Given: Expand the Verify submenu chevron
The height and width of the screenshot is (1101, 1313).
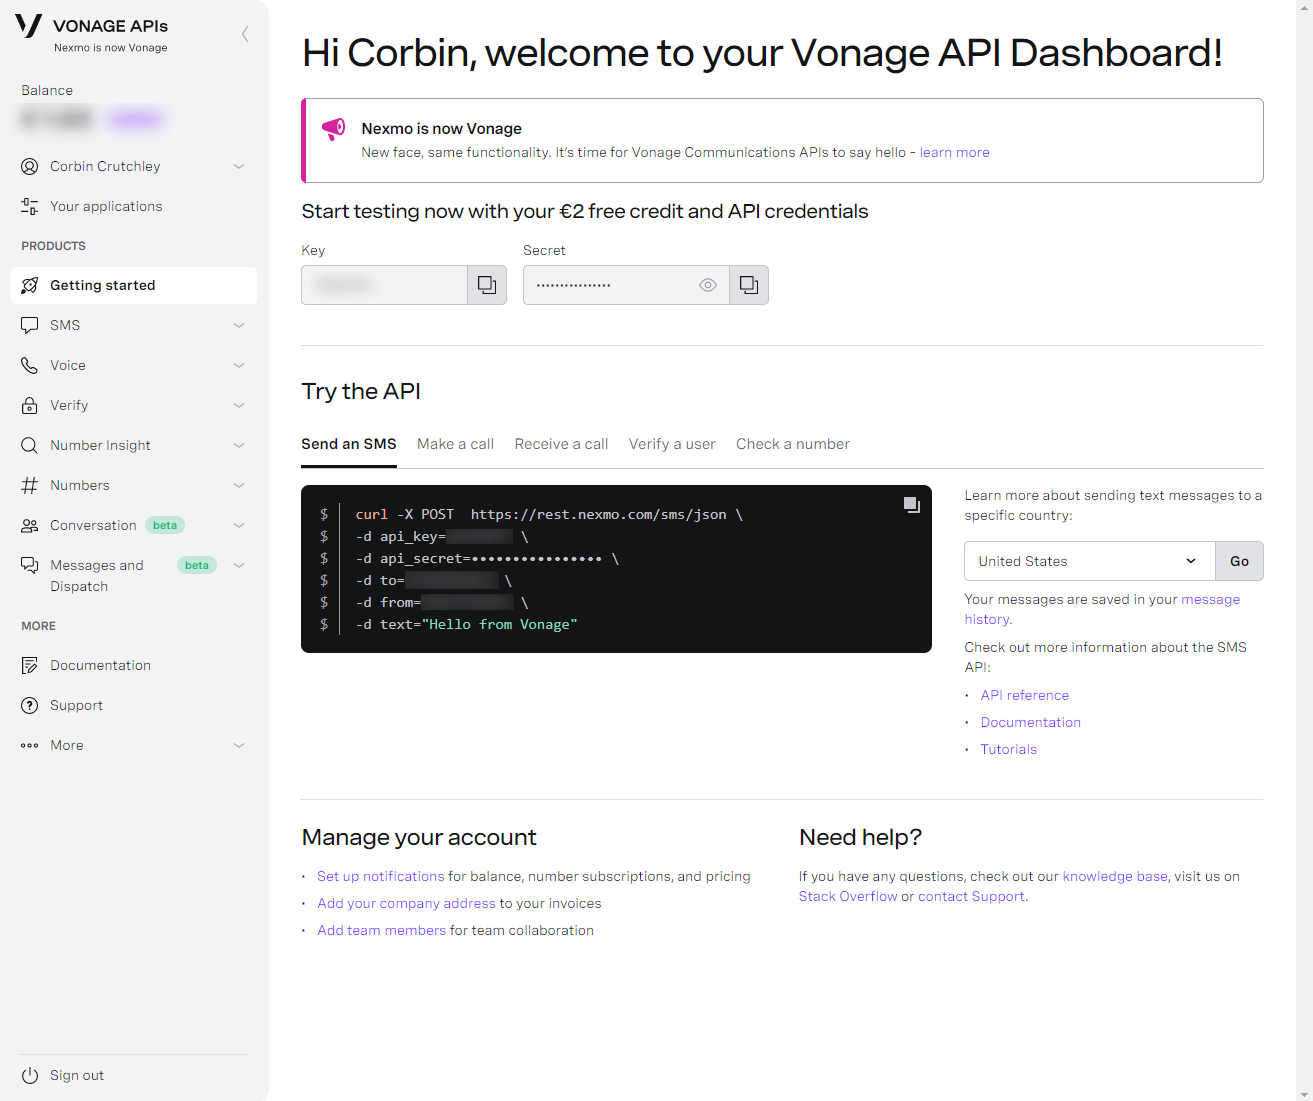Looking at the screenshot, I should [x=239, y=405].
